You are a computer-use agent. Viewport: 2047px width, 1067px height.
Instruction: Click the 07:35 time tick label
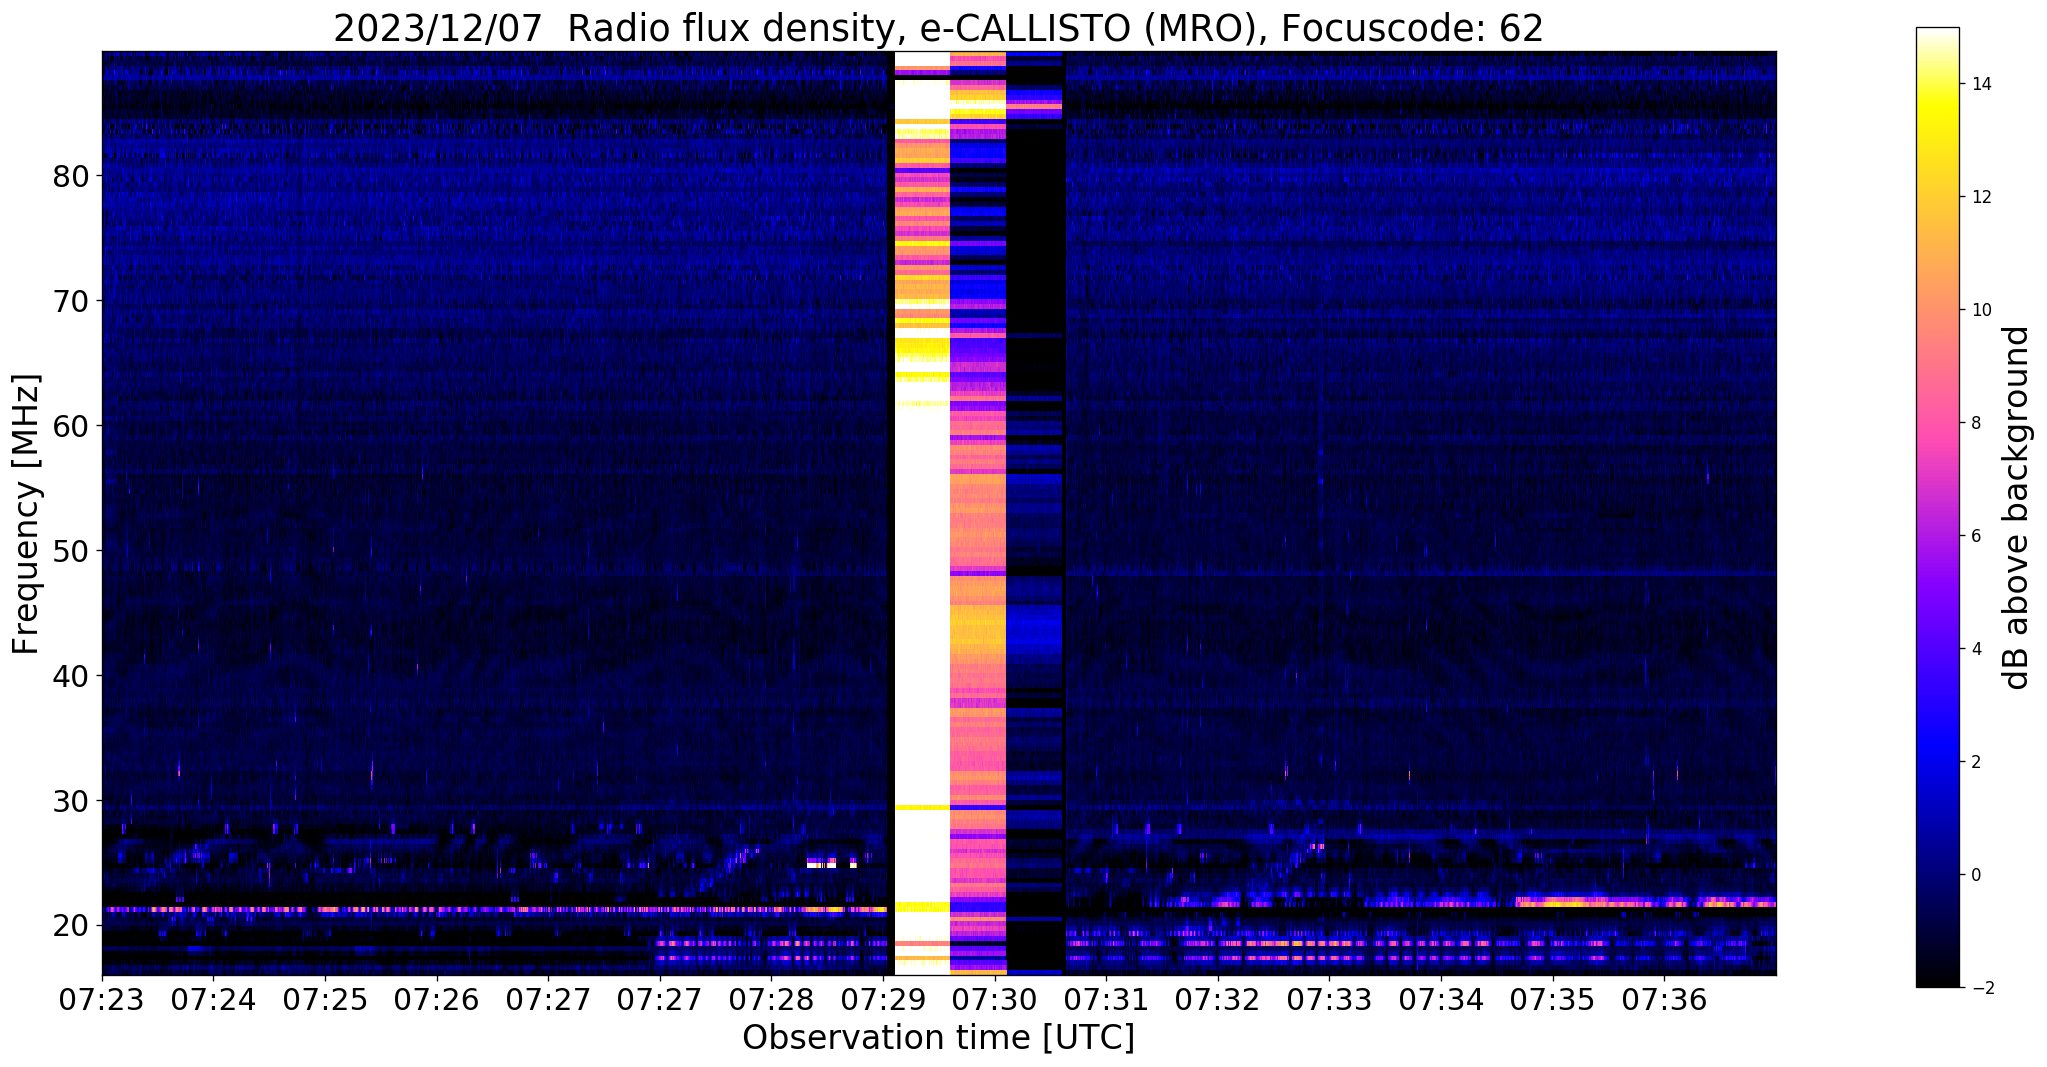pyautogui.click(x=1553, y=999)
